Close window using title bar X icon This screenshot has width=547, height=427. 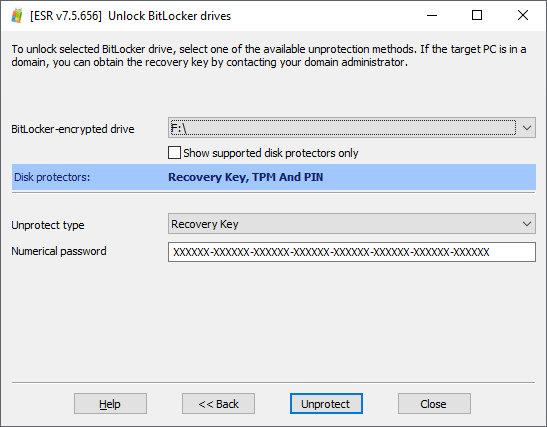click(x=523, y=15)
